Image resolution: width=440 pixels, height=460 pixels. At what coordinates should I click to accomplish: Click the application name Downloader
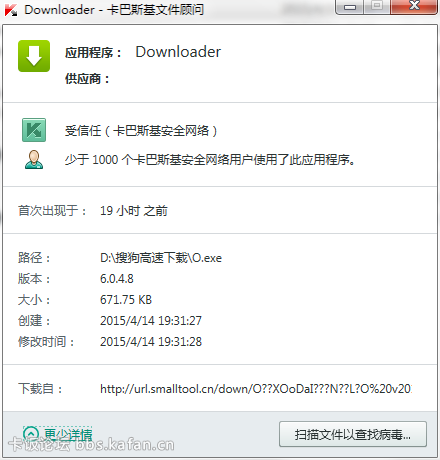tap(178, 52)
